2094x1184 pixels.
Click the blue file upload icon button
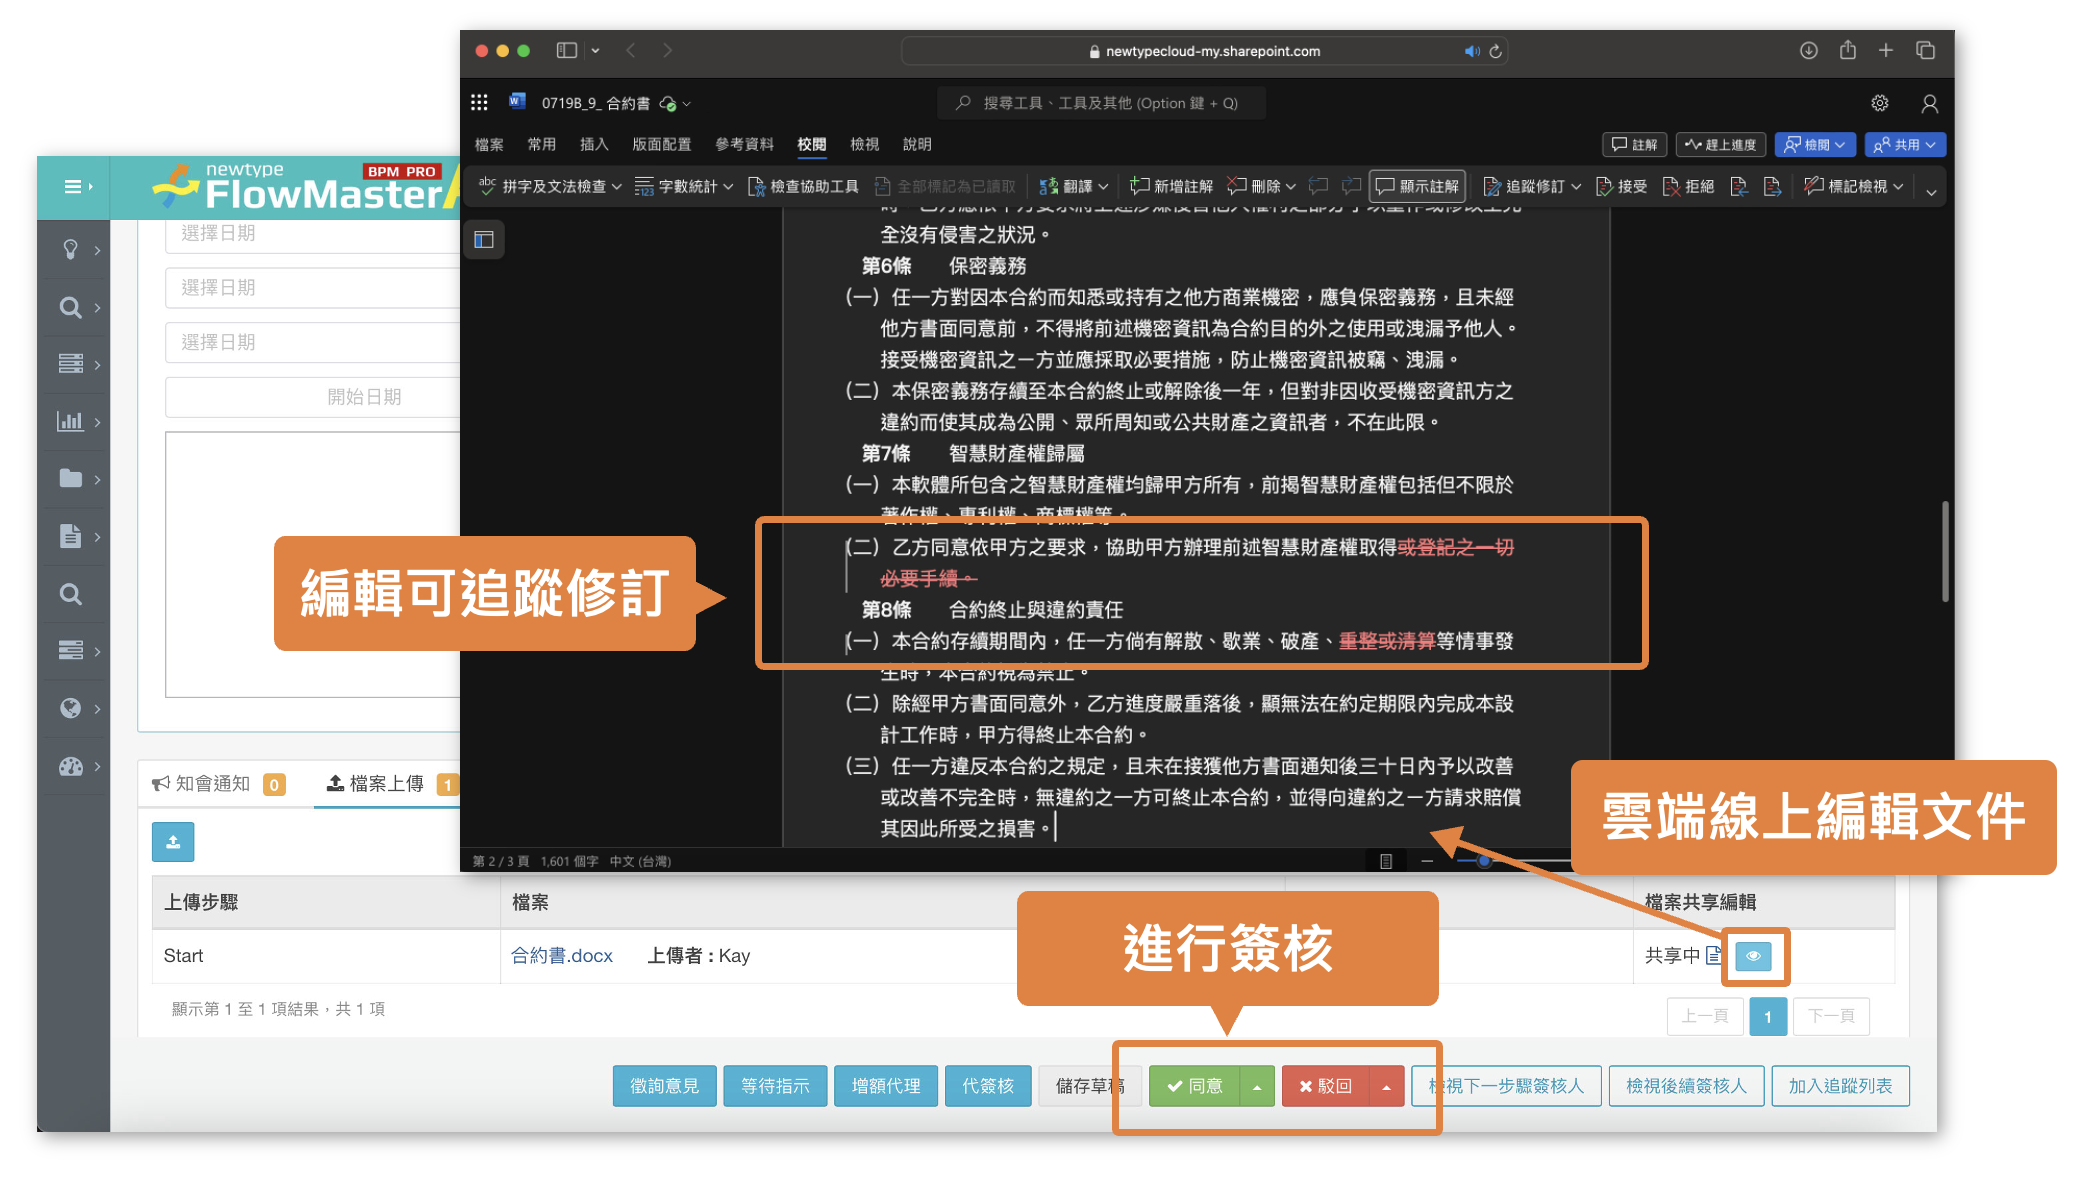tap(173, 842)
